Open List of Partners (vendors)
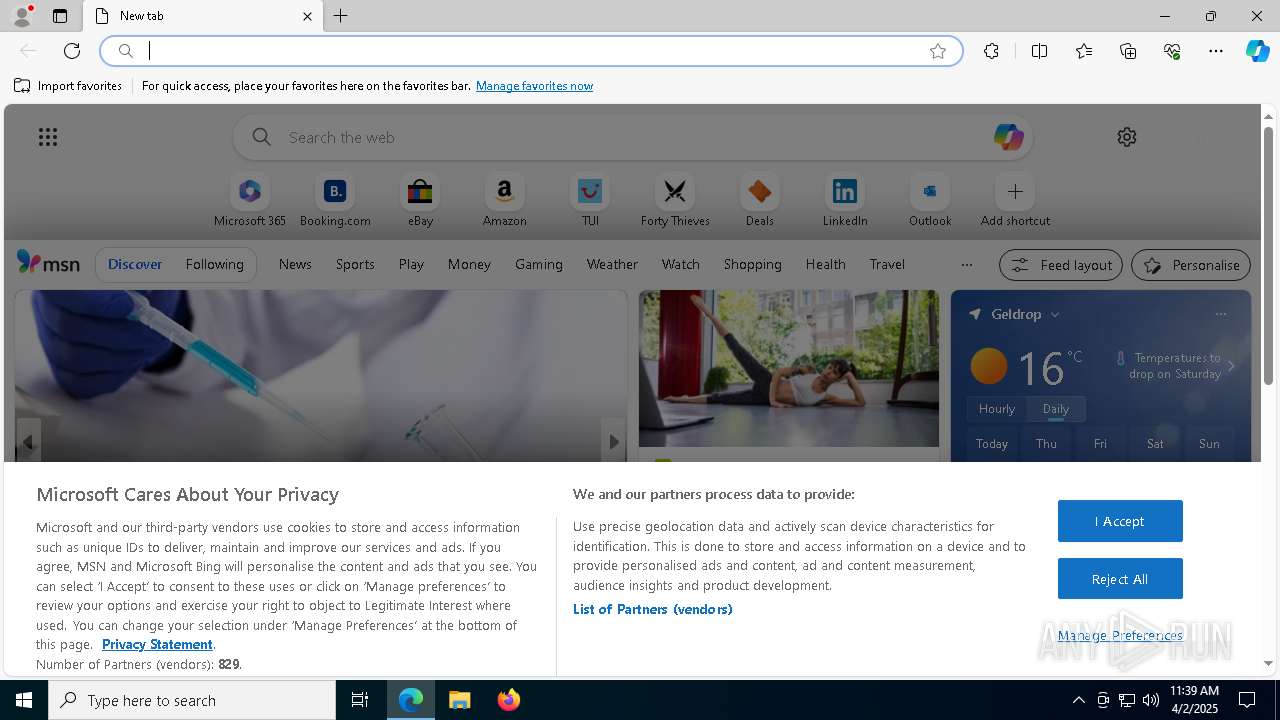Viewport: 1280px width, 720px height. click(x=652, y=609)
